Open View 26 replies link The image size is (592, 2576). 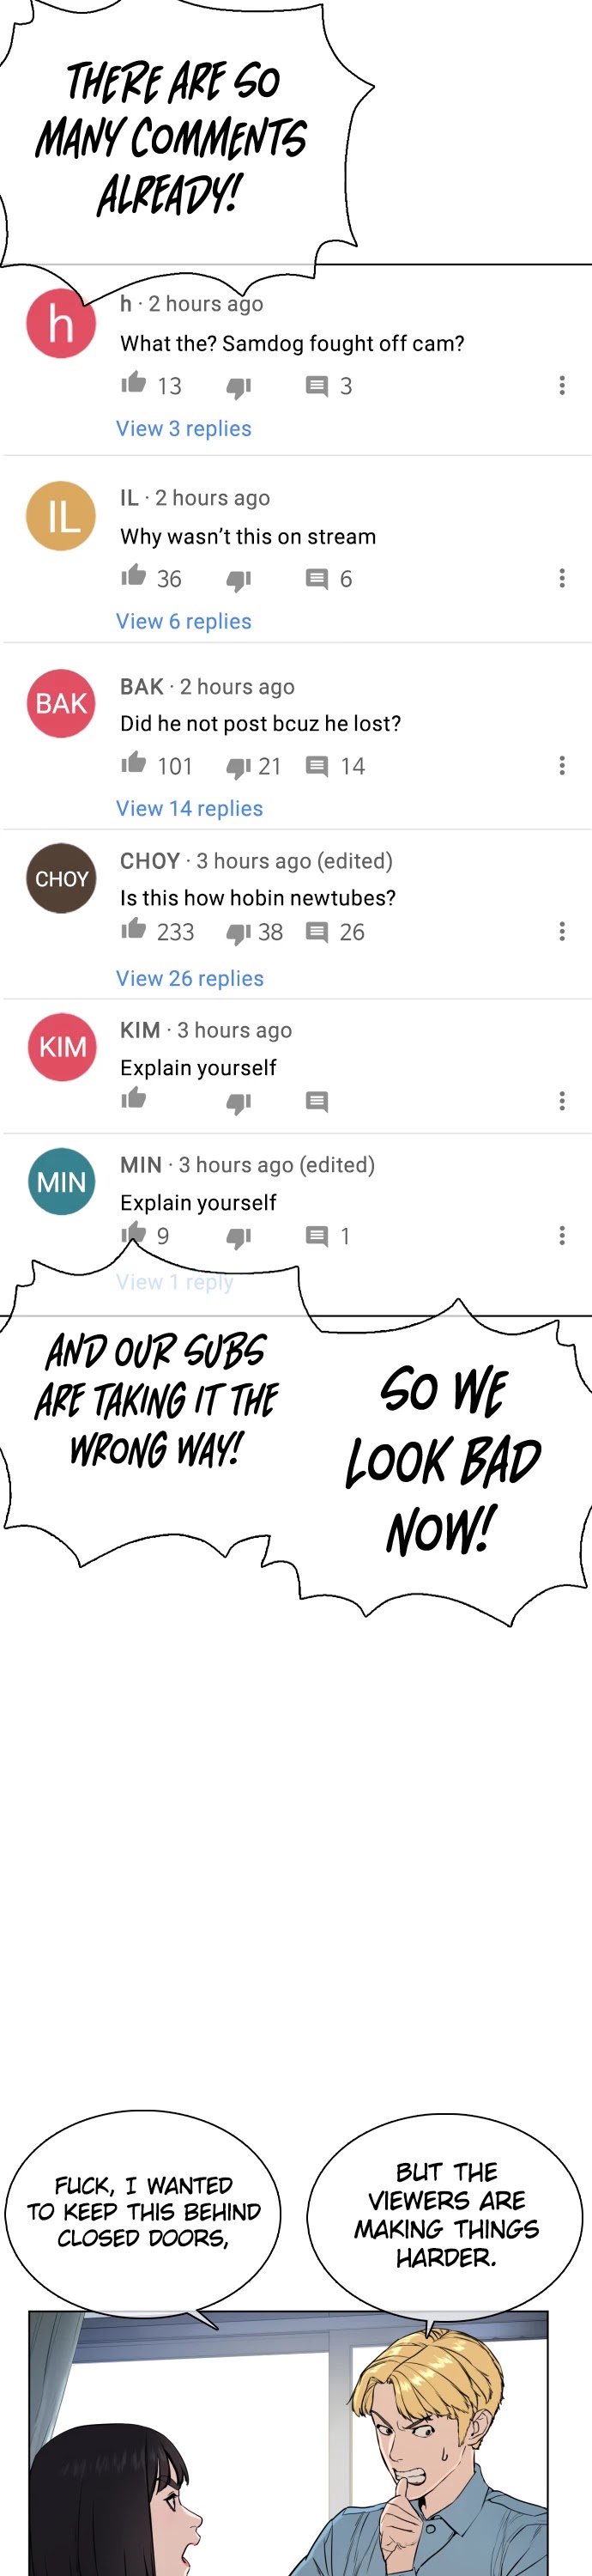[190, 978]
